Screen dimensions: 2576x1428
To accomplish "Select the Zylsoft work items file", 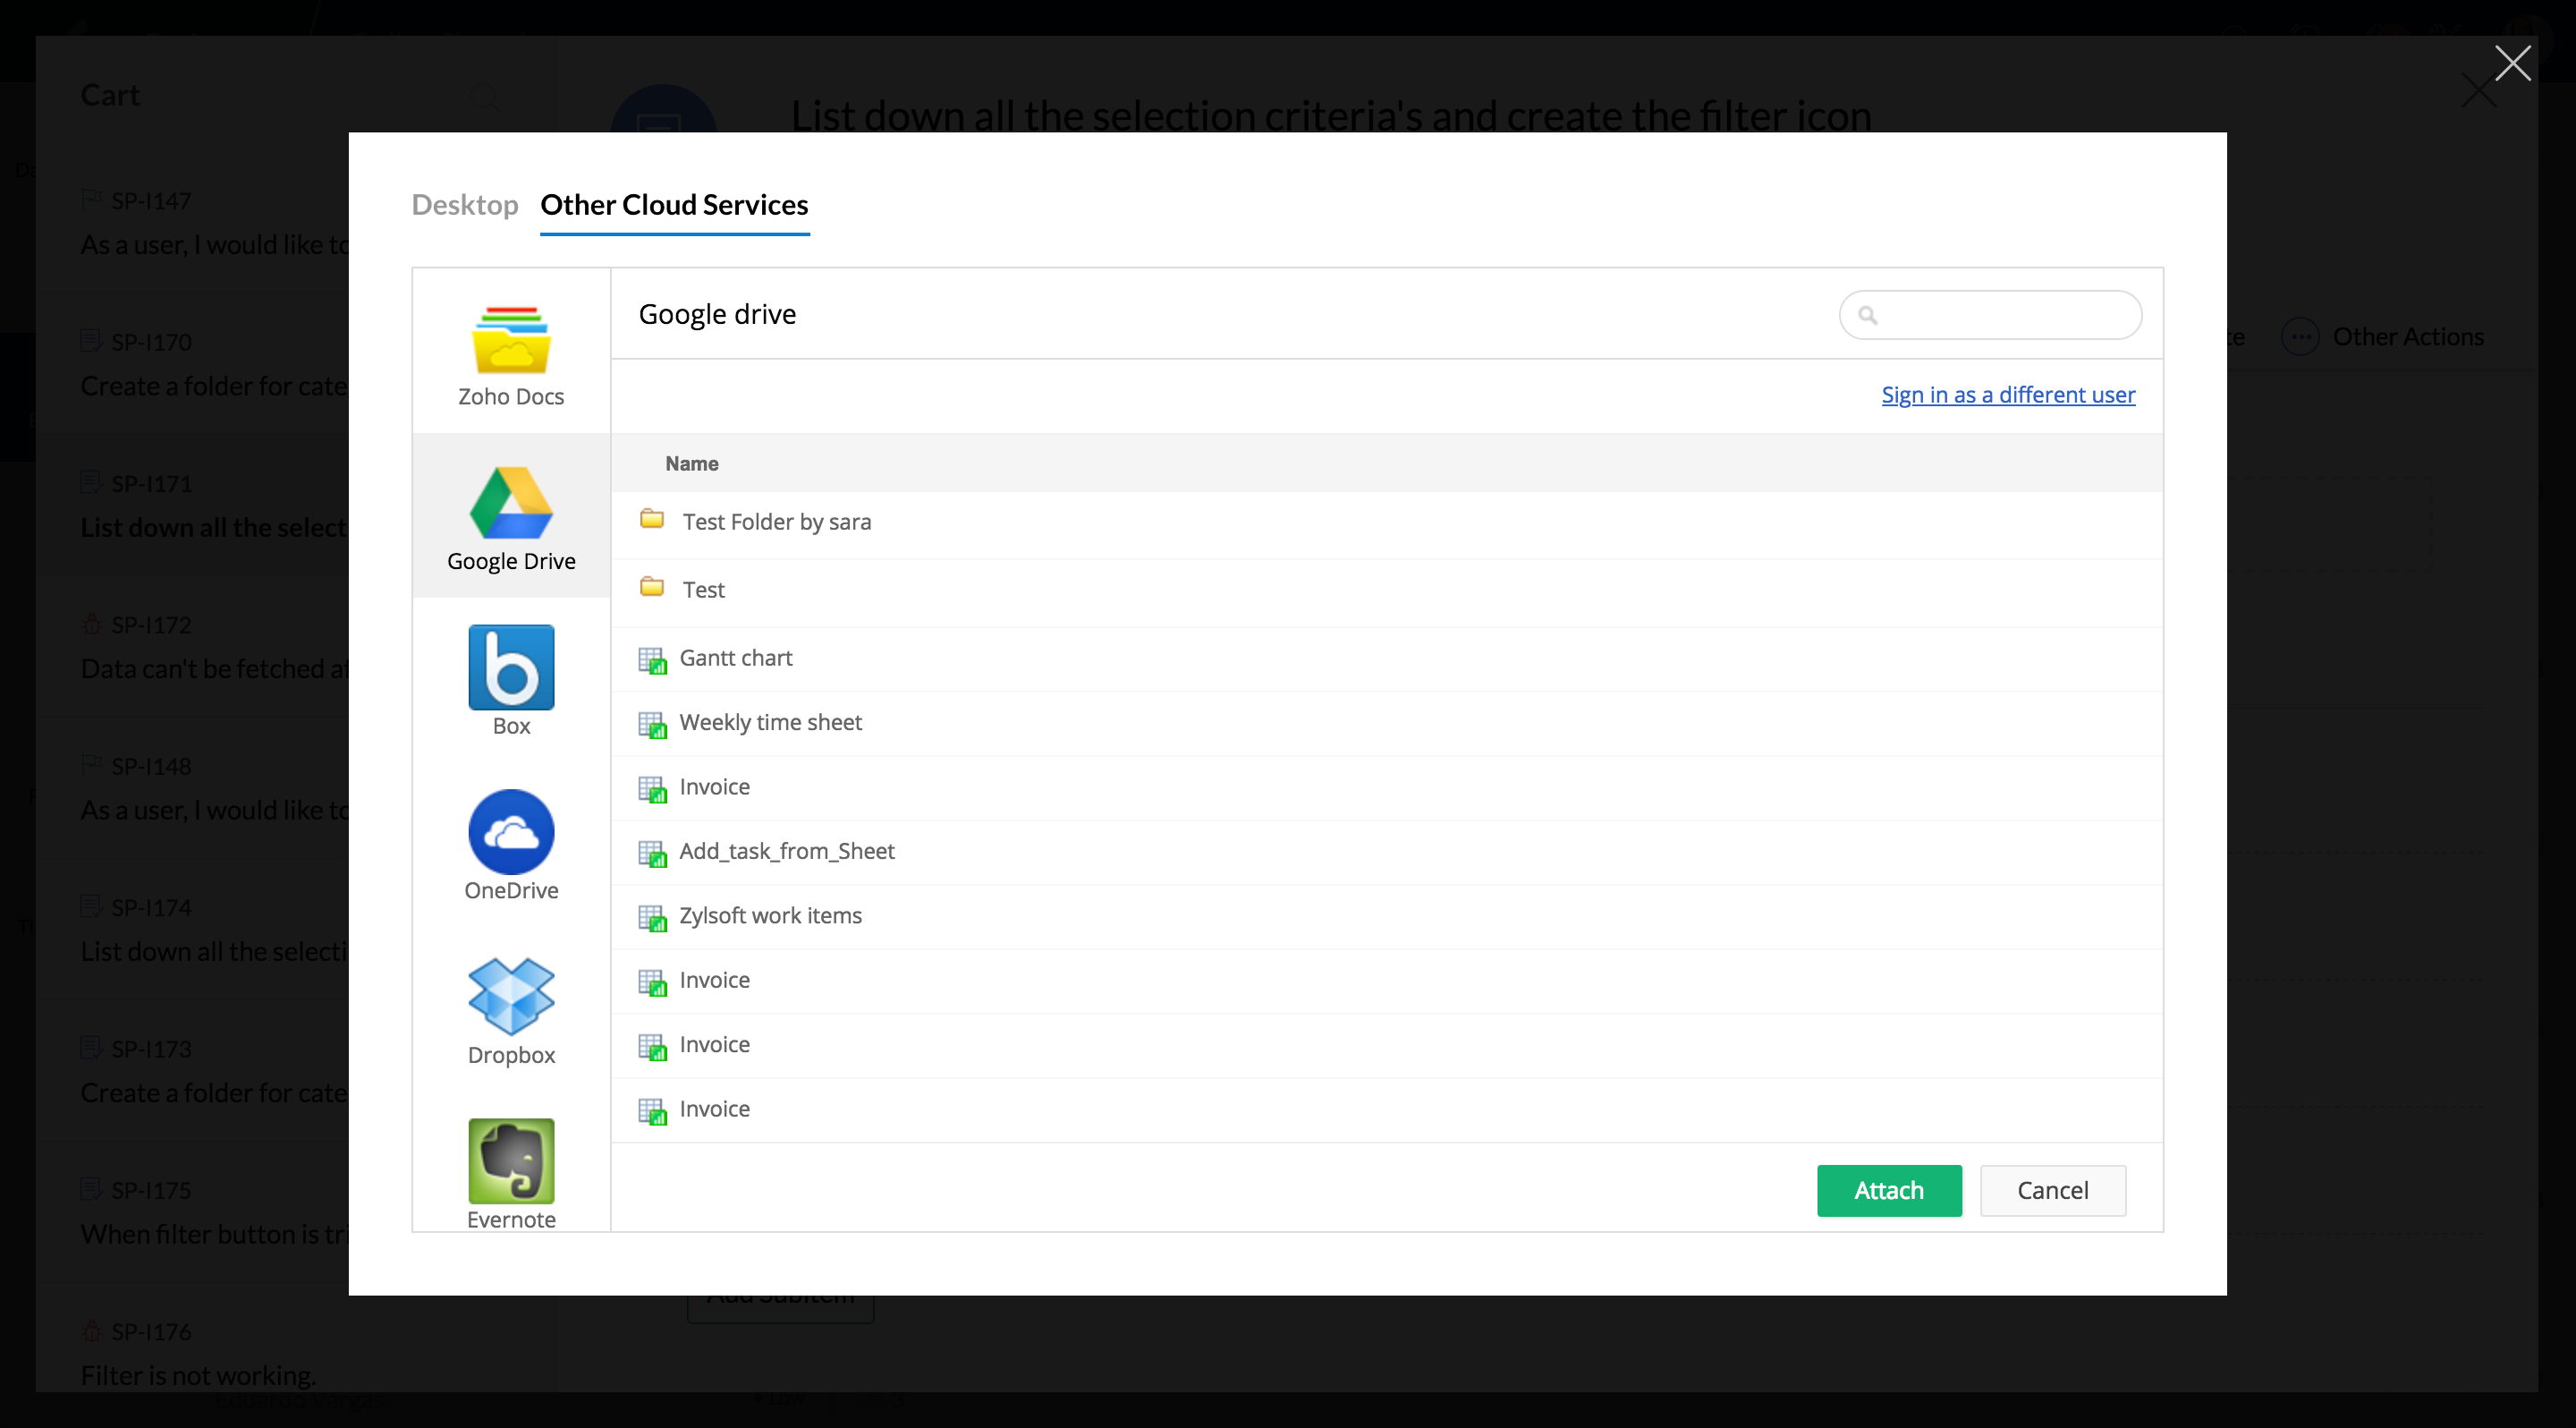I will point(770,916).
